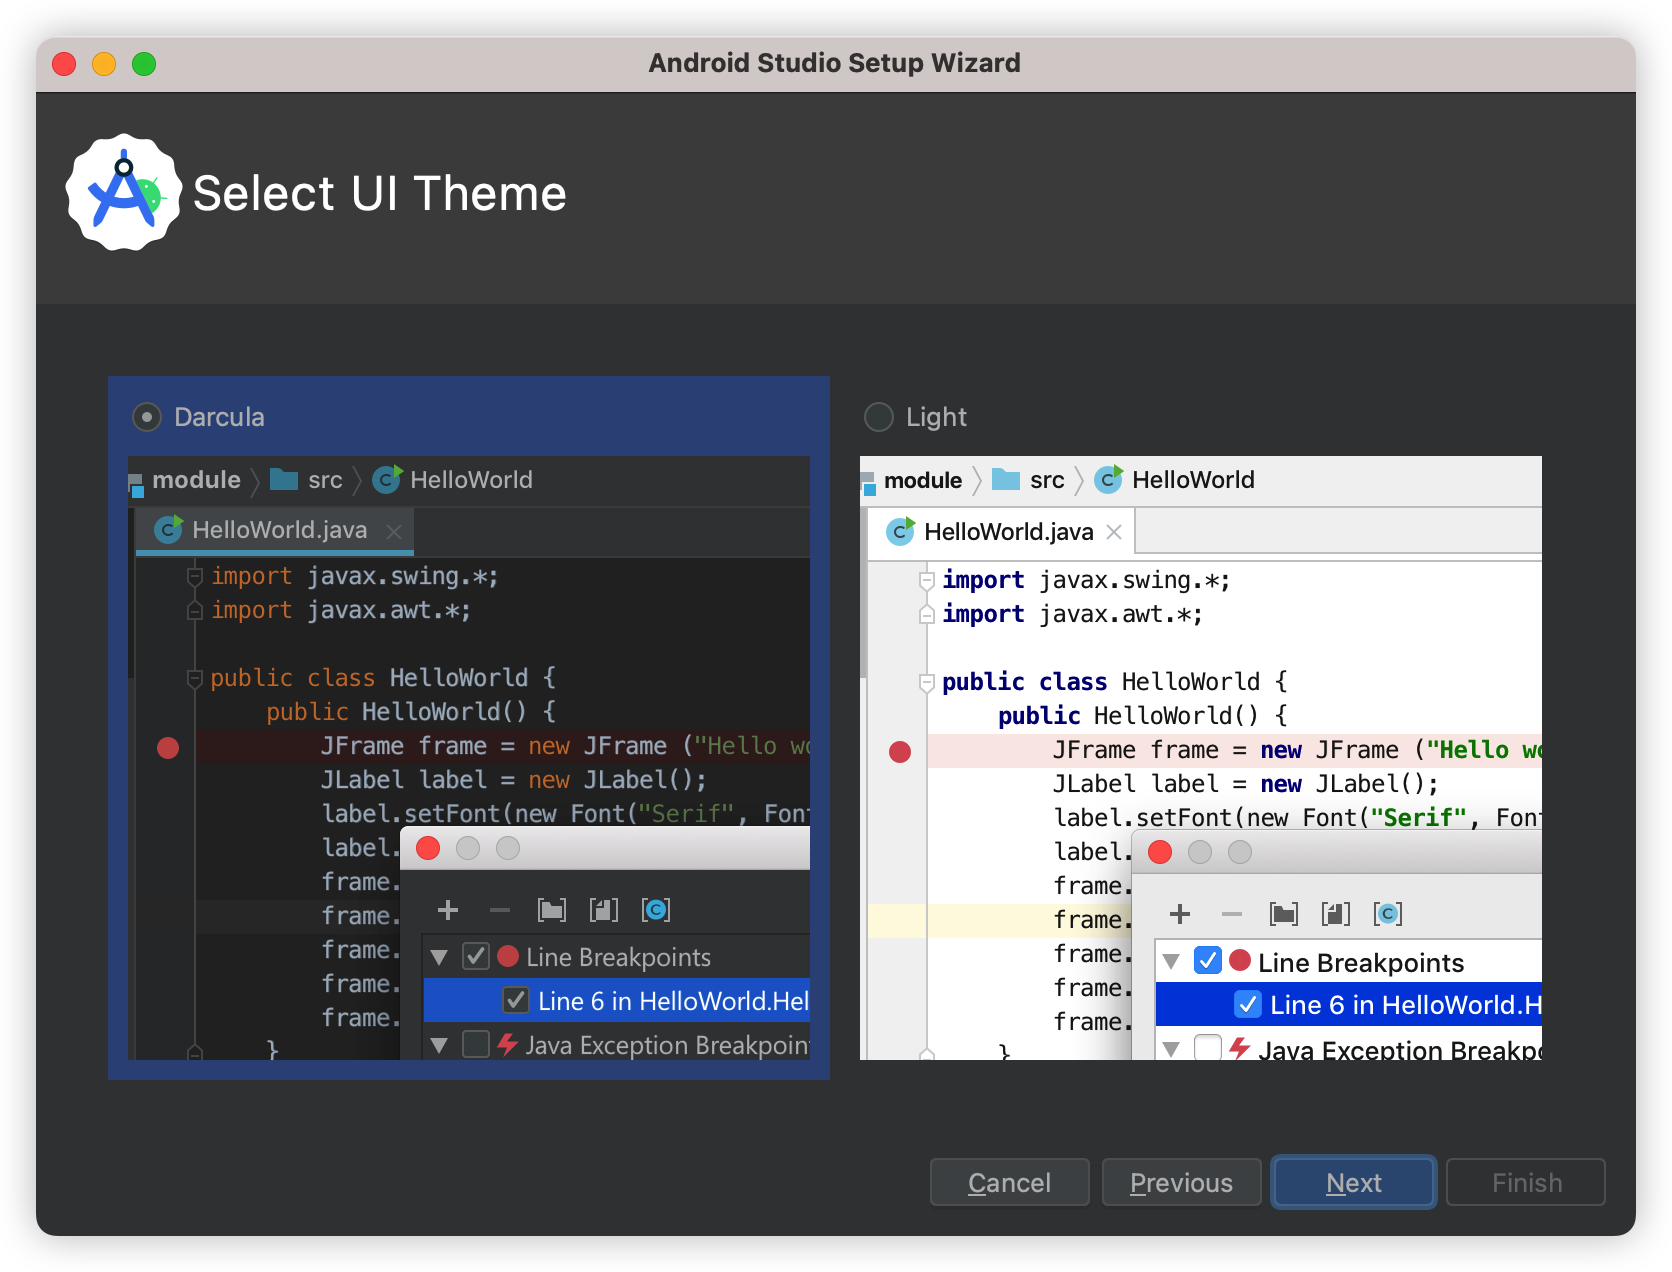Click module icon in Light breadcrumb
Viewport: 1672px width, 1272px height.
click(x=868, y=485)
